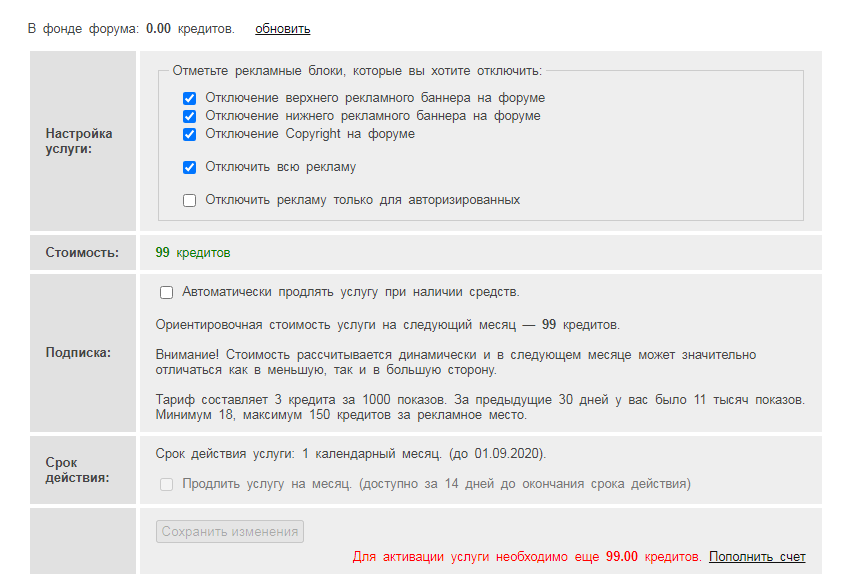
Task: Click the green '99 кредитов' cost value
Action: pos(192,253)
